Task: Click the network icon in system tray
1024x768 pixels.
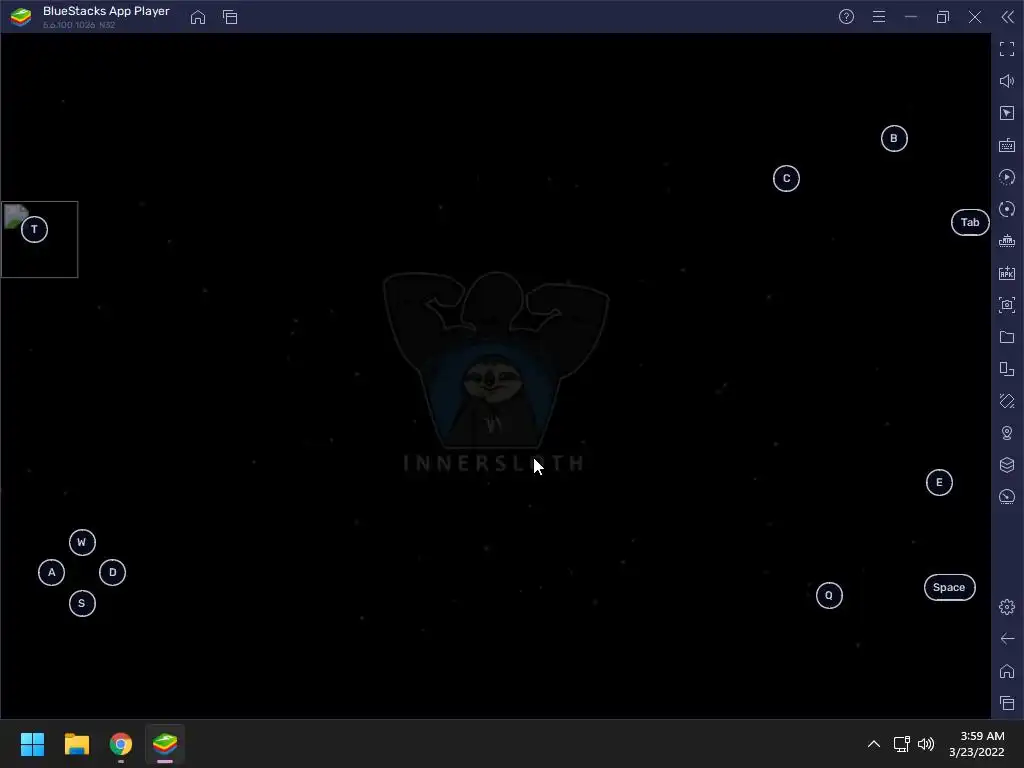Action: click(x=902, y=744)
